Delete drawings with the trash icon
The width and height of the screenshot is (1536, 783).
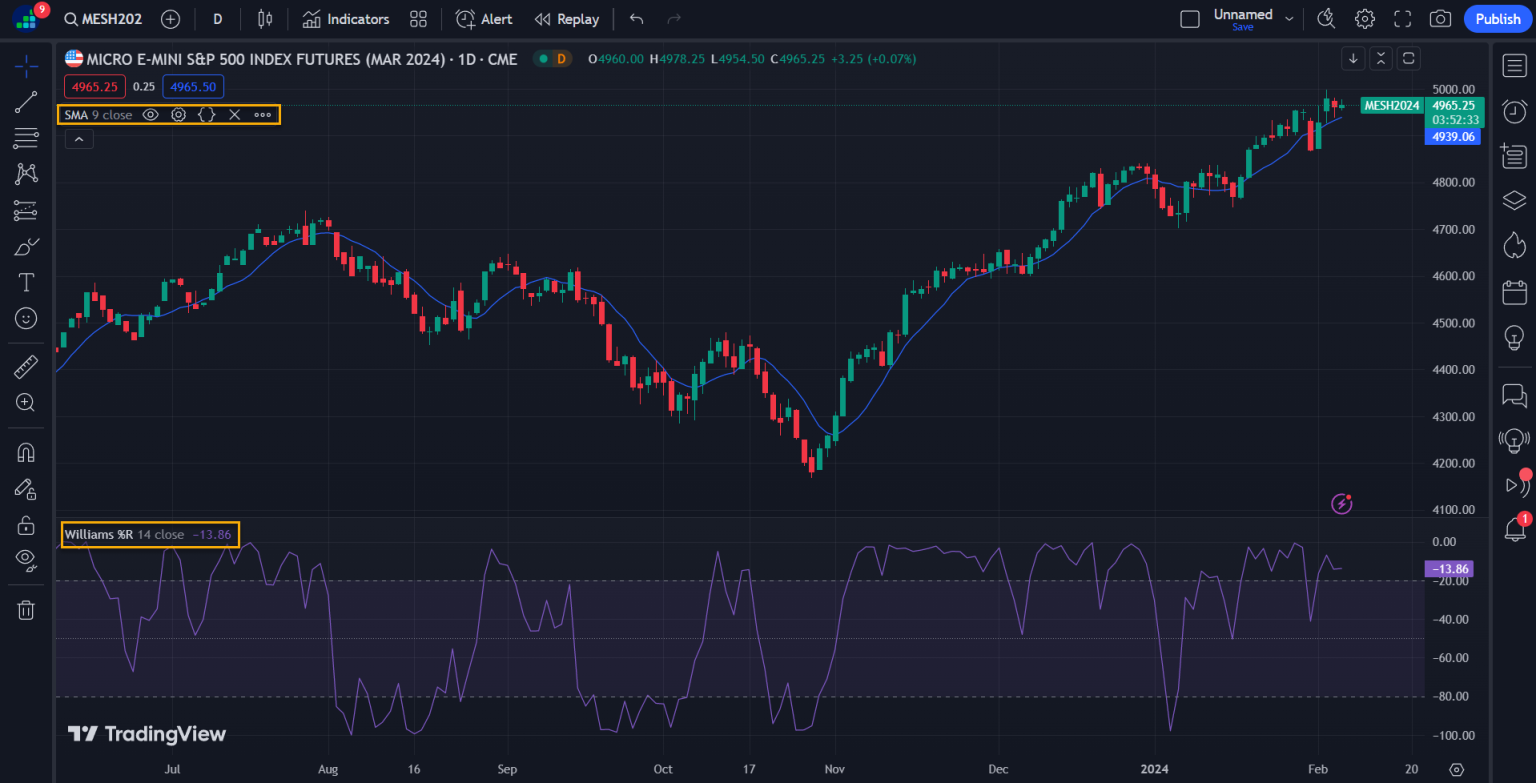pos(26,610)
